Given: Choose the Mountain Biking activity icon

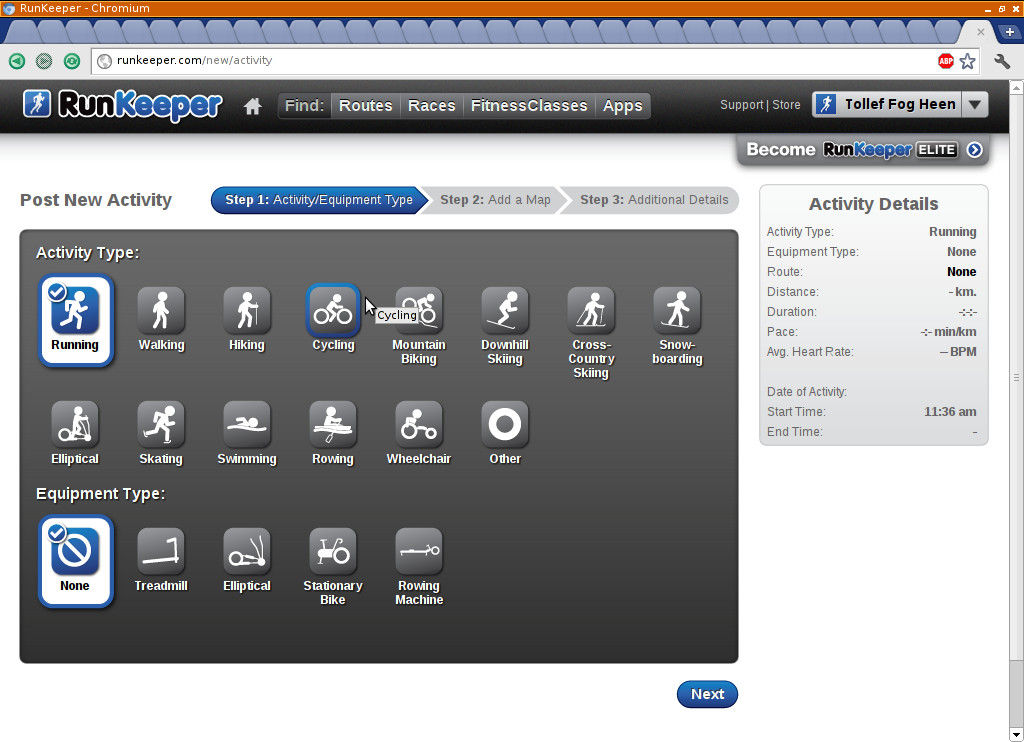Looking at the screenshot, I should coord(419,310).
